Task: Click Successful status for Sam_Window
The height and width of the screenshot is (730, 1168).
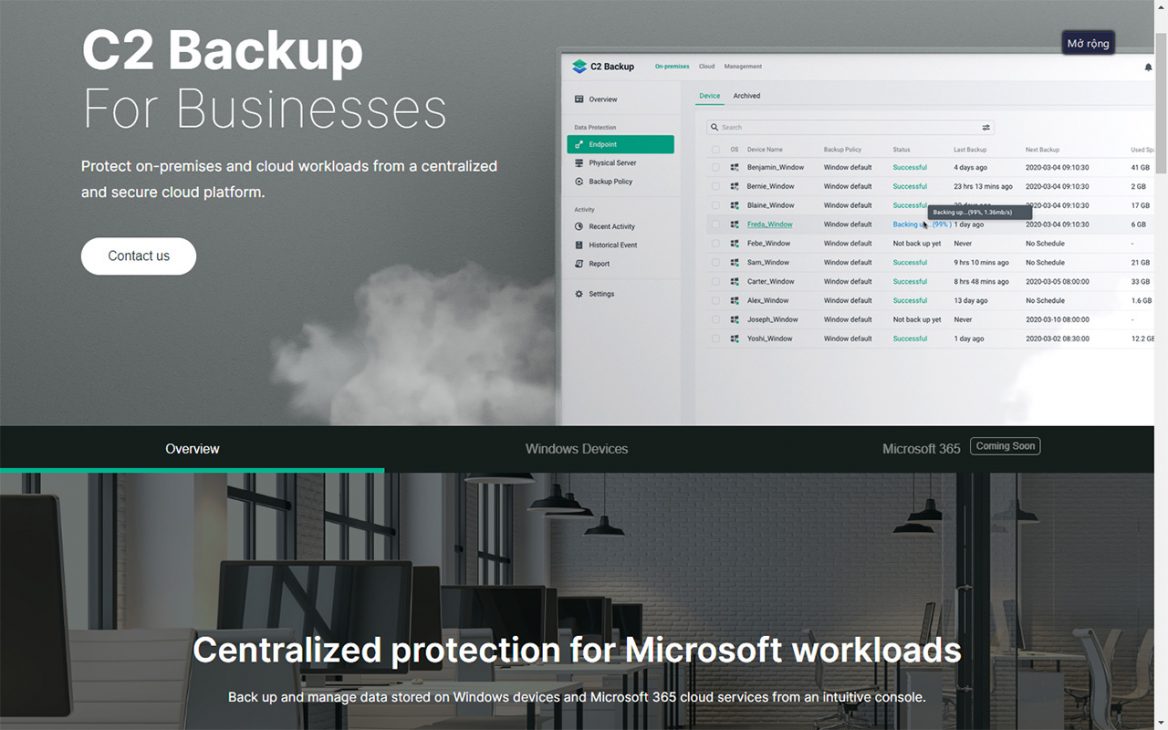Action: [910, 262]
